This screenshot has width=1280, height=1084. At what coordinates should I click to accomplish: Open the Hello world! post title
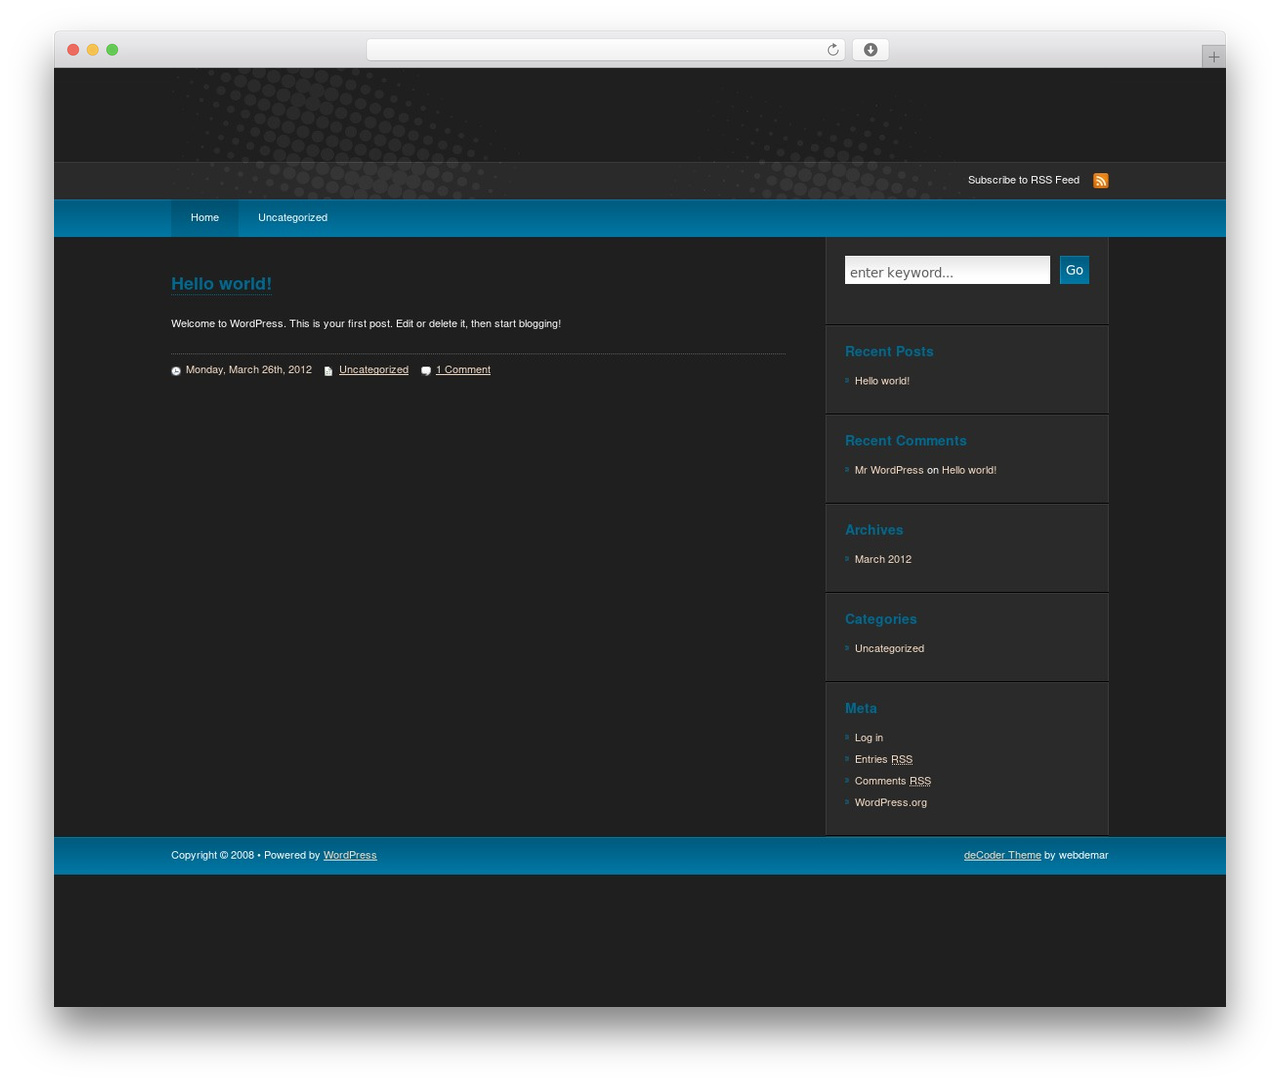click(x=221, y=284)
